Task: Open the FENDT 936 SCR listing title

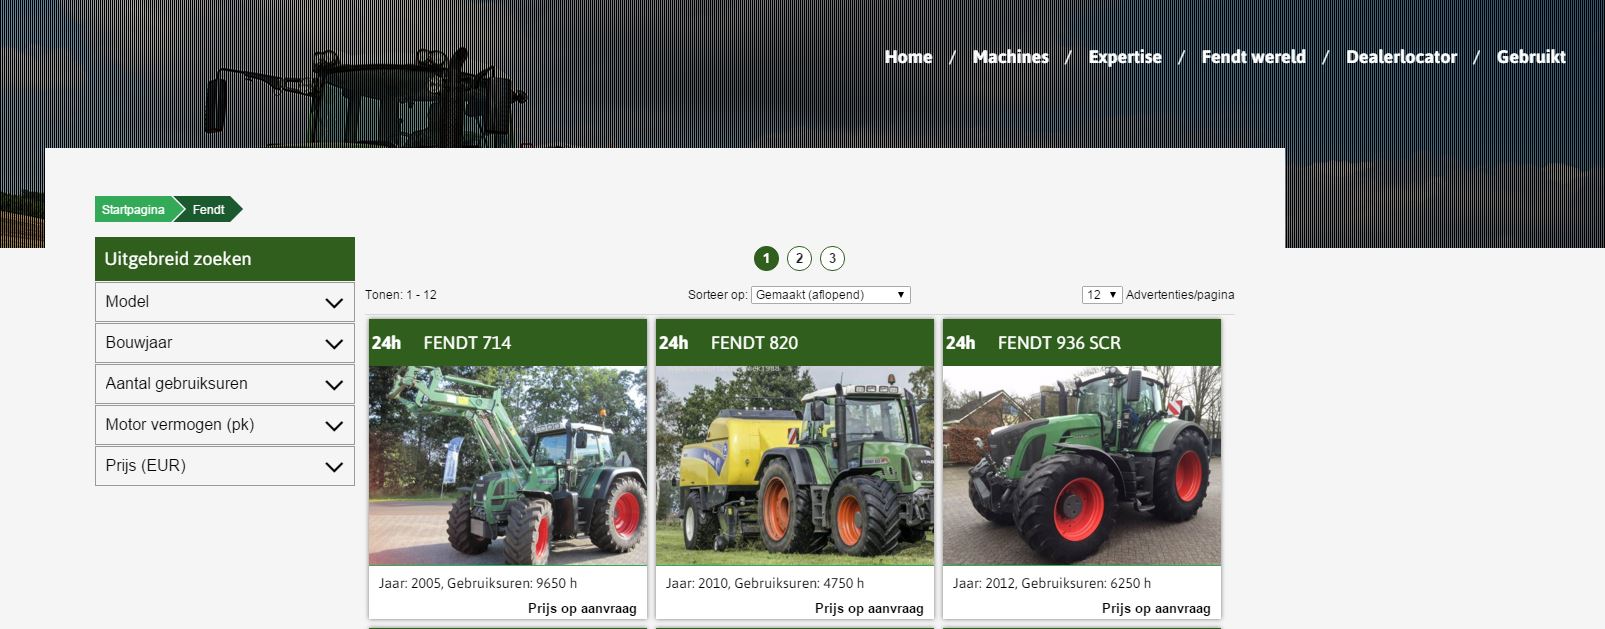Action: 1059,343
